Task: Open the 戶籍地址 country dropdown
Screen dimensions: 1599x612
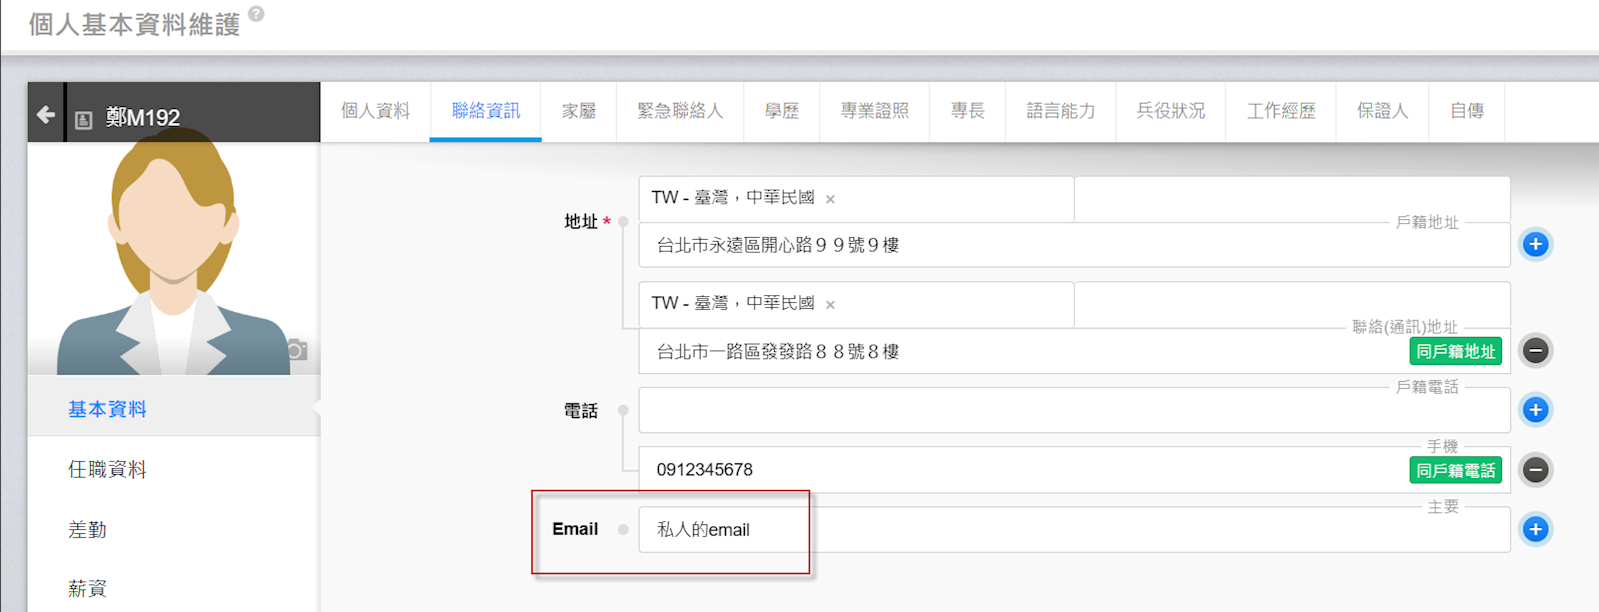Action: 950,198
